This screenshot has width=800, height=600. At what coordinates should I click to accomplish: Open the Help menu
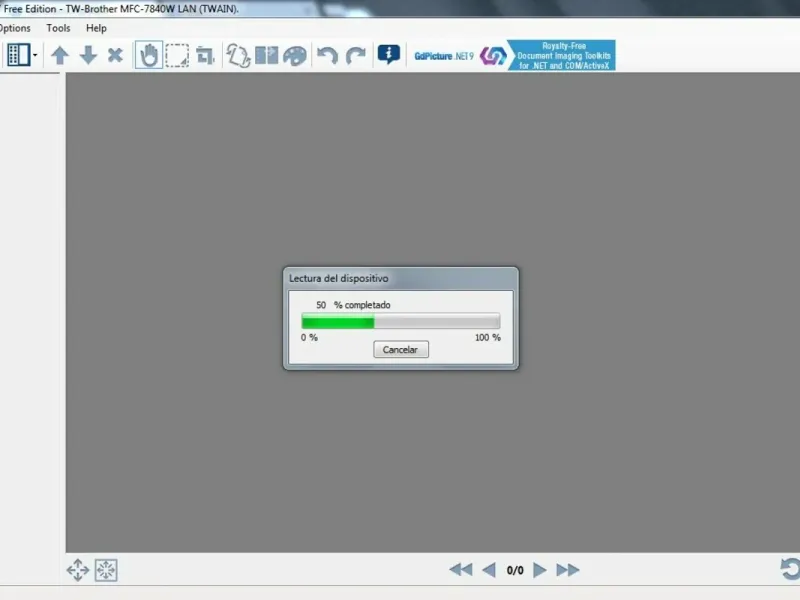tap(96, 28)
